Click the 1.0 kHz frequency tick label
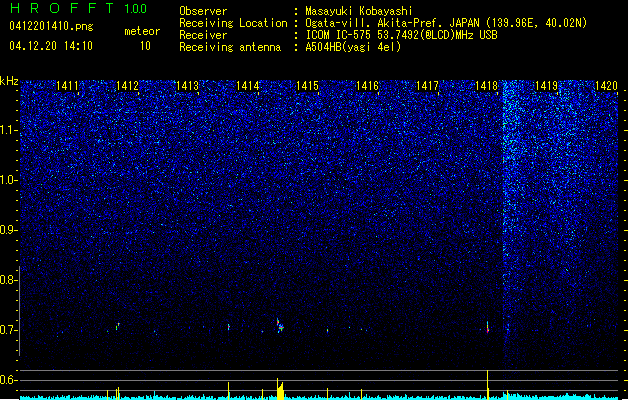Viewport: 629px width, 400px height. click(x=8, y=180)
